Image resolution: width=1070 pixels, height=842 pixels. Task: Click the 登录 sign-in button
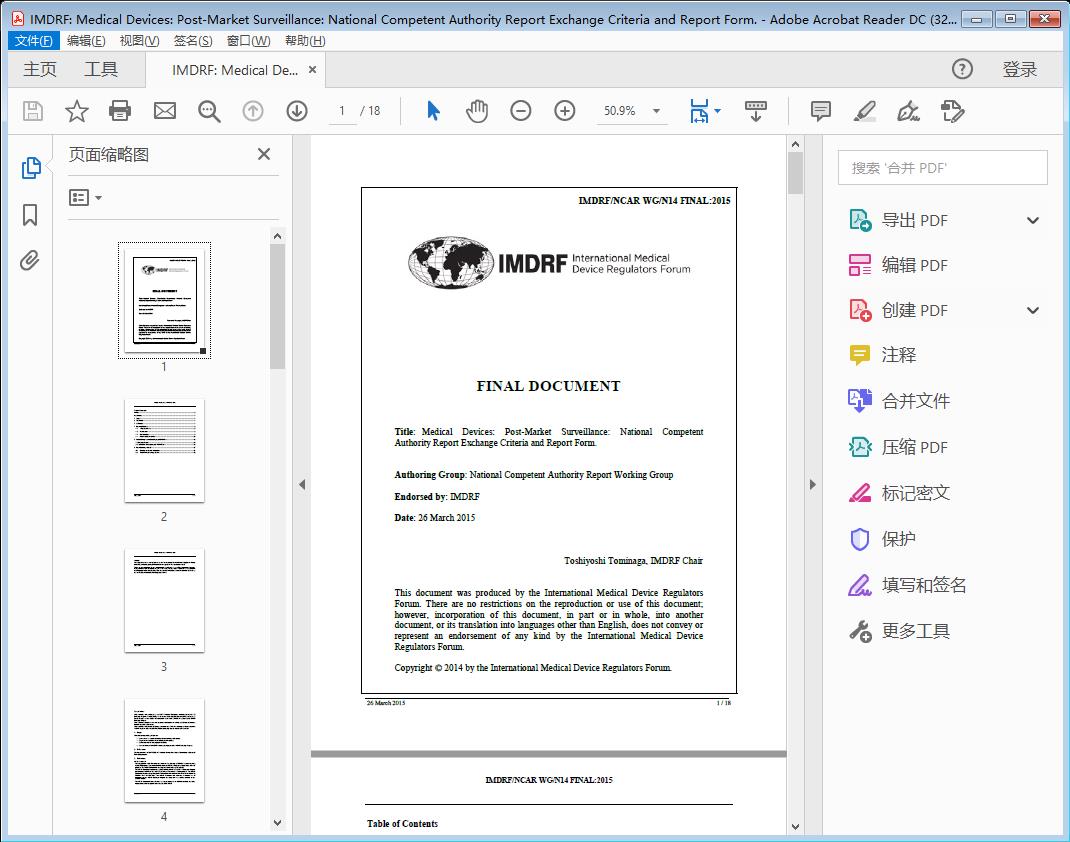coord(1019,69)
